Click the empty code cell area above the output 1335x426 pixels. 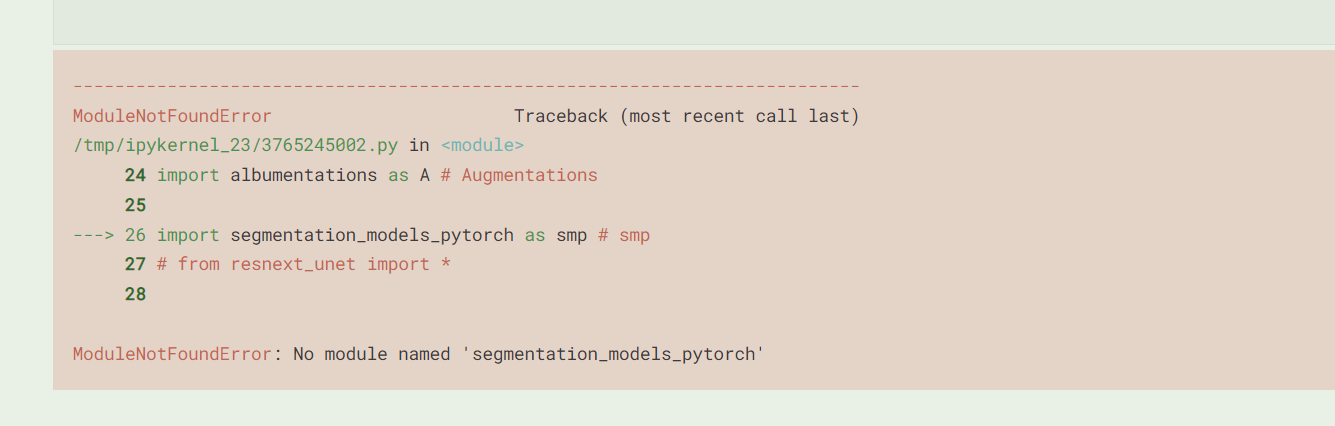(x=694, y=22)
